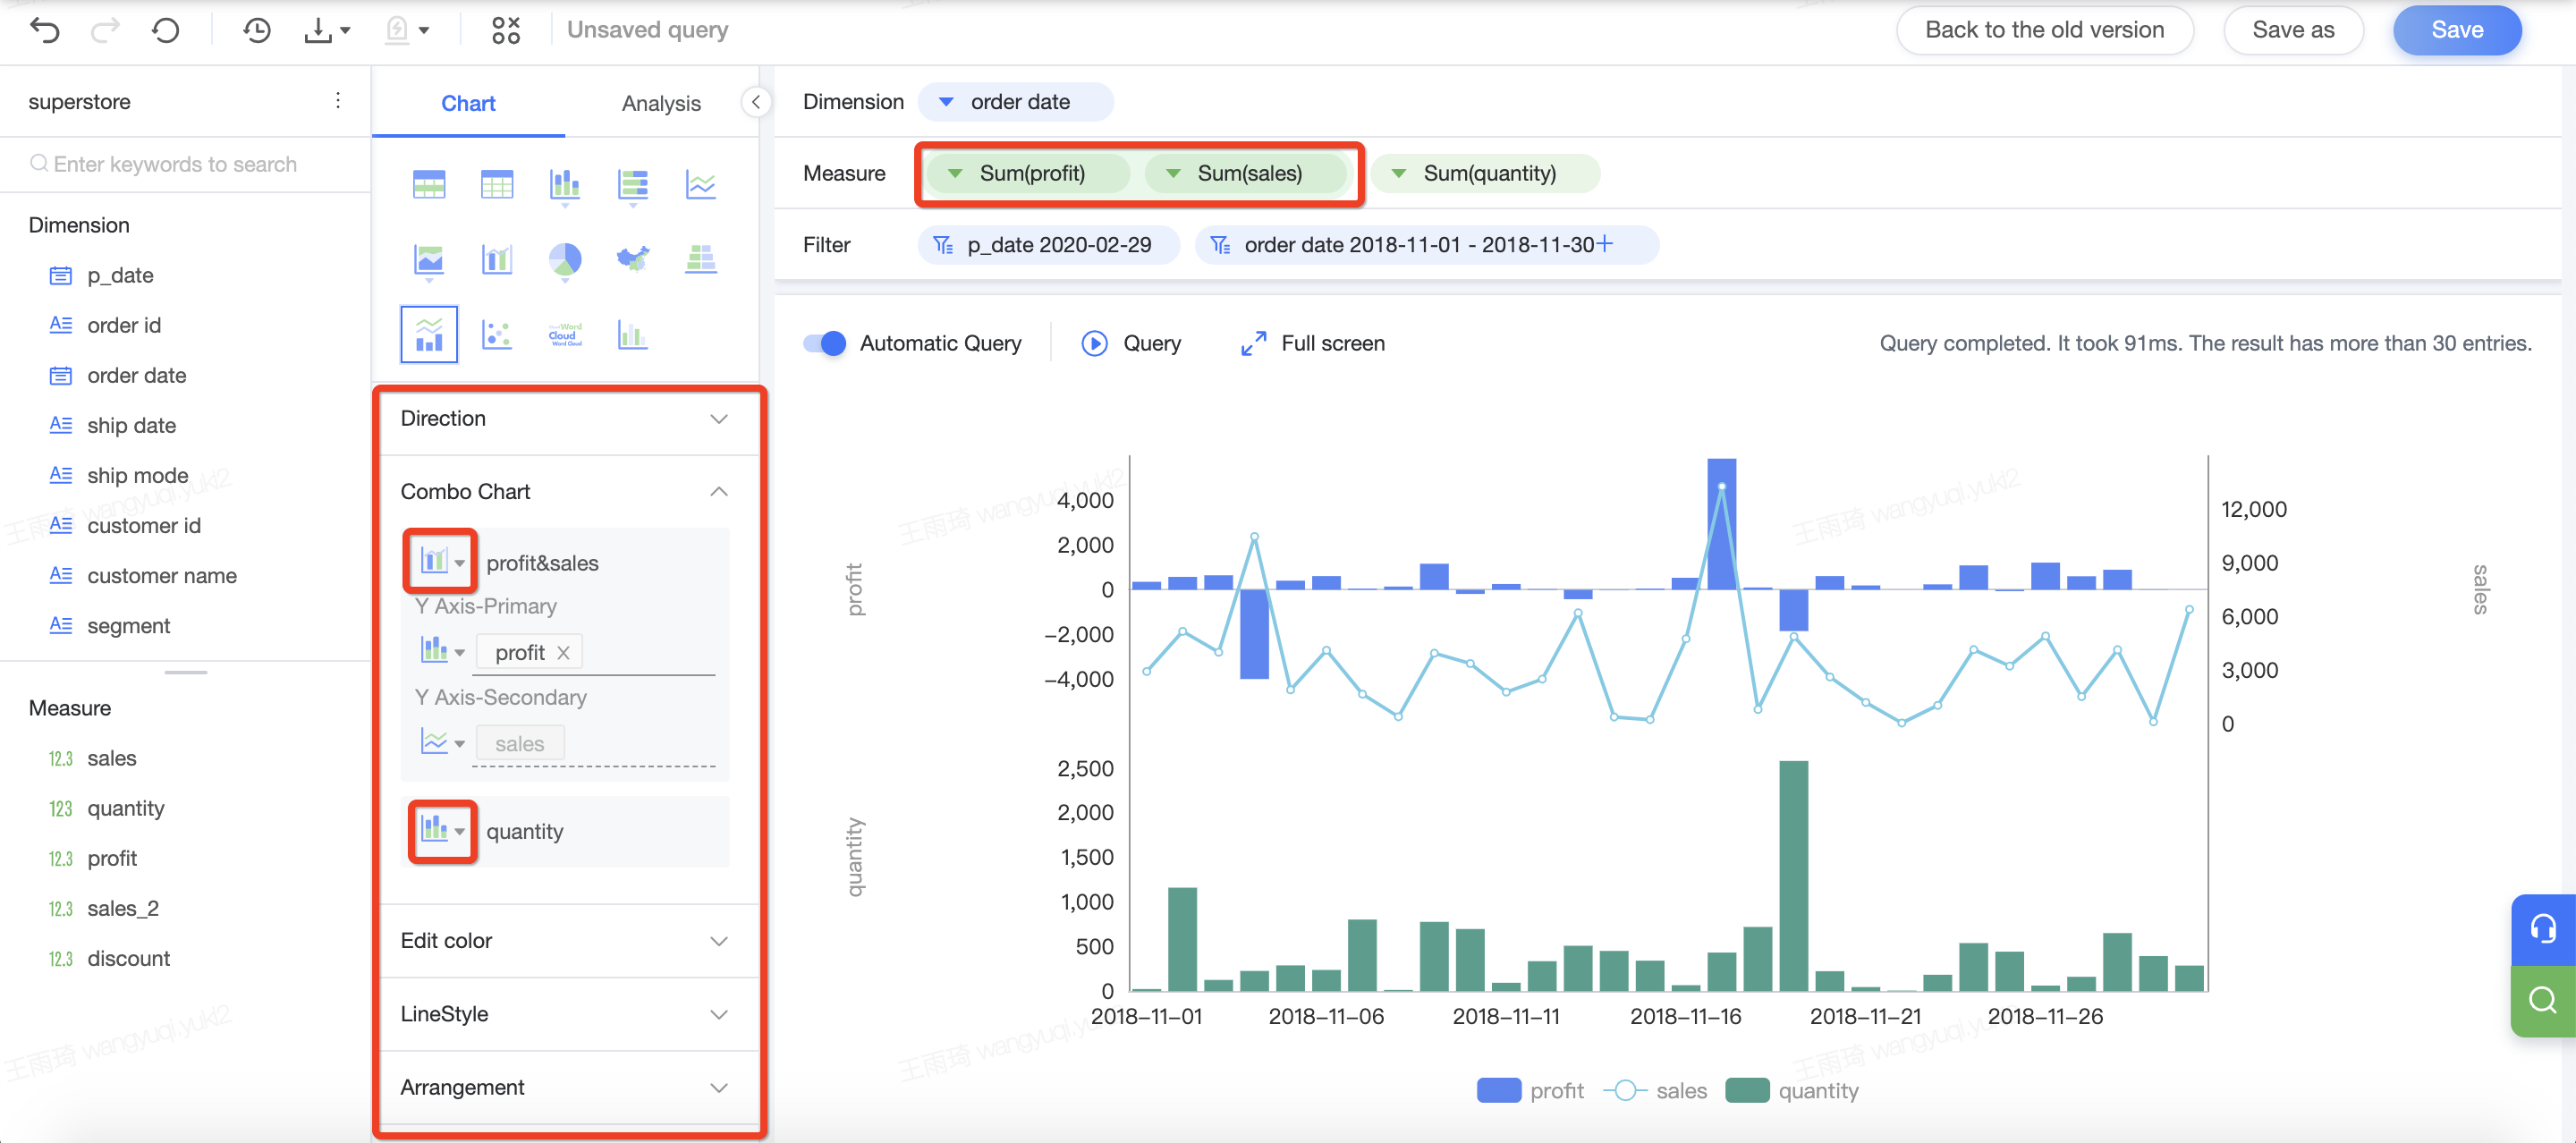Enter Full screen mode
Image resolution: width=2576 pixels, height=1143 pixels.
tap(1312, 343)
